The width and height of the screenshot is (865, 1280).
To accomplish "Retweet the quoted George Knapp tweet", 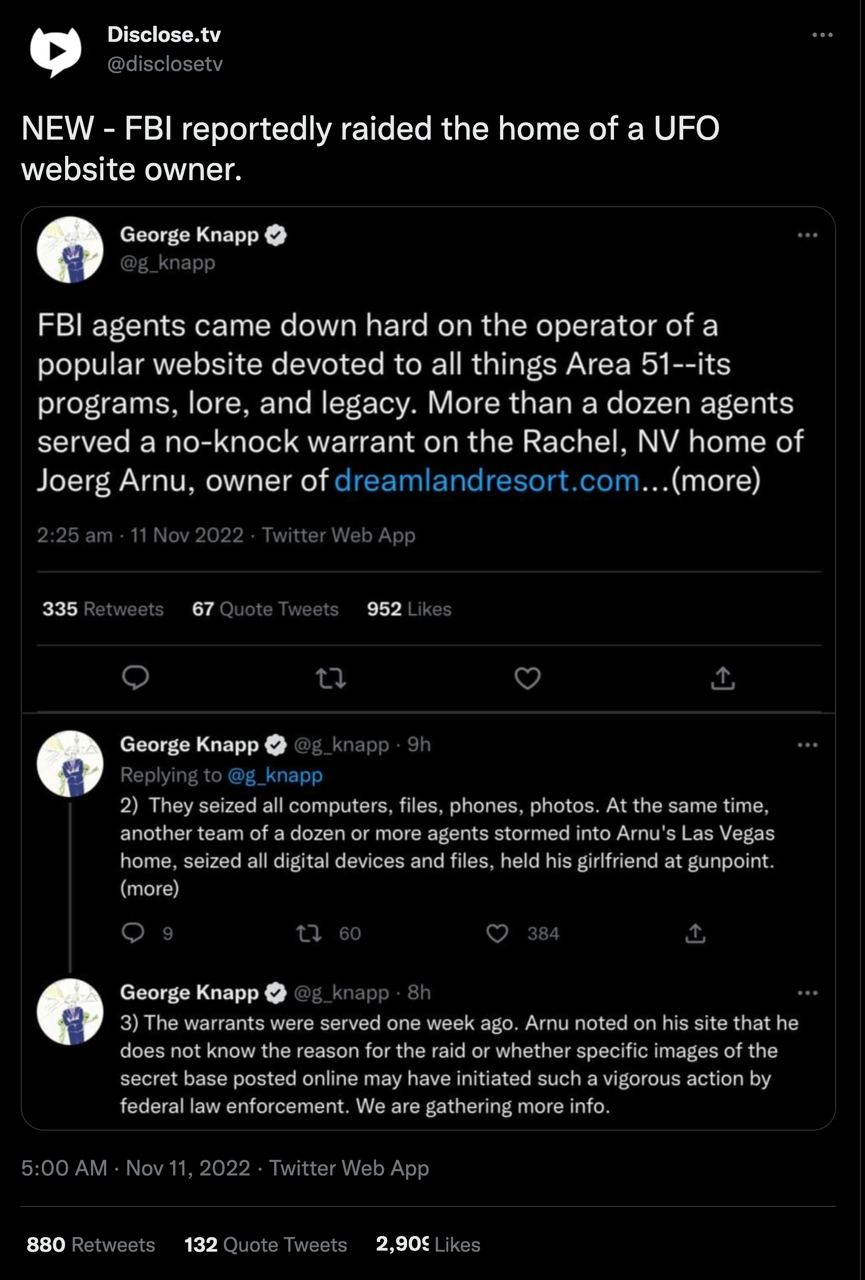I will click(x=331, y=678).
